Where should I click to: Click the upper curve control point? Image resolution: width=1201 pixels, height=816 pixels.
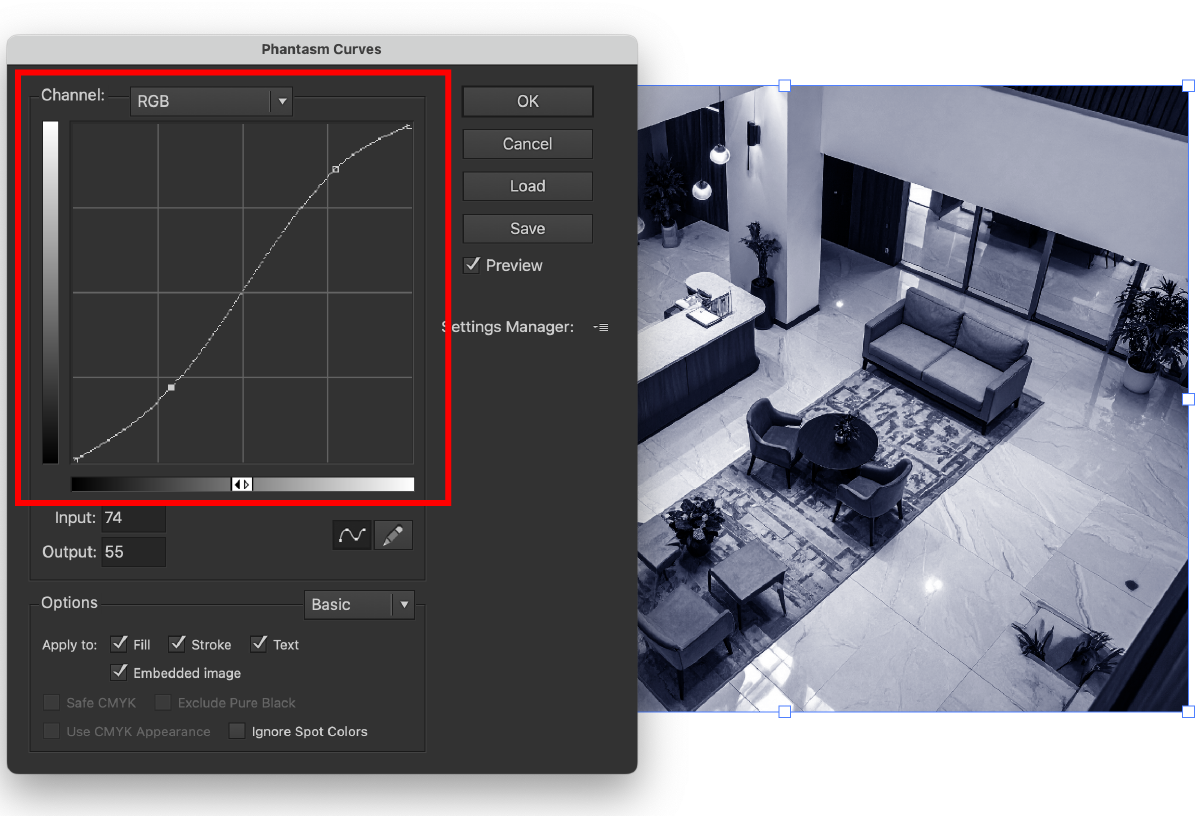coord(335,169)
